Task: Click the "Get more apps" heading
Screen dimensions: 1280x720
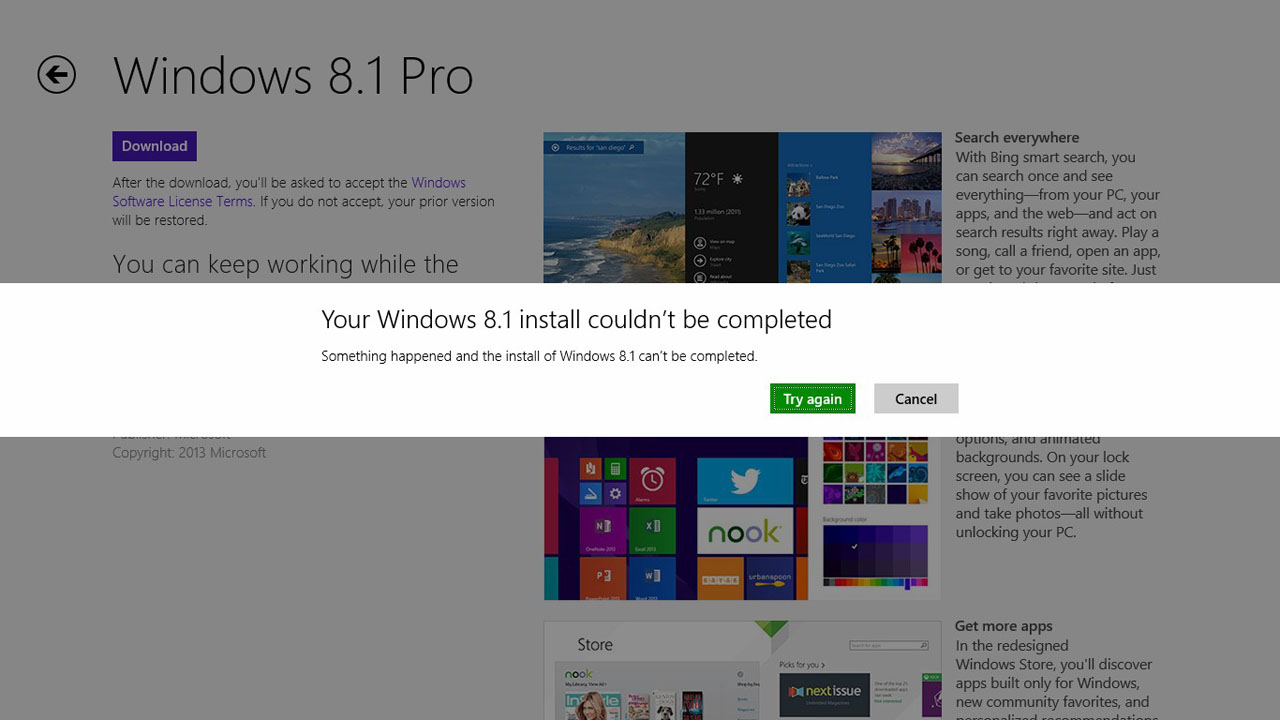Action: tap(1004, 626)
